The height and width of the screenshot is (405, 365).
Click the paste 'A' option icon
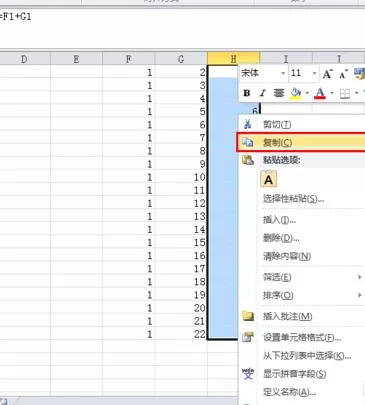[268, 179]
